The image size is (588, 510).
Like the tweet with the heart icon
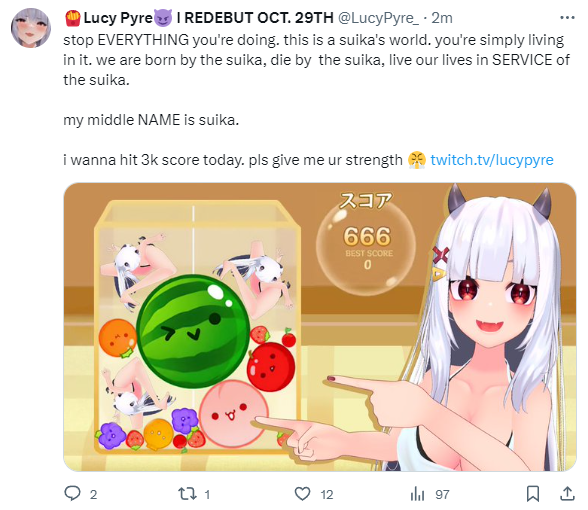[303, 494]
